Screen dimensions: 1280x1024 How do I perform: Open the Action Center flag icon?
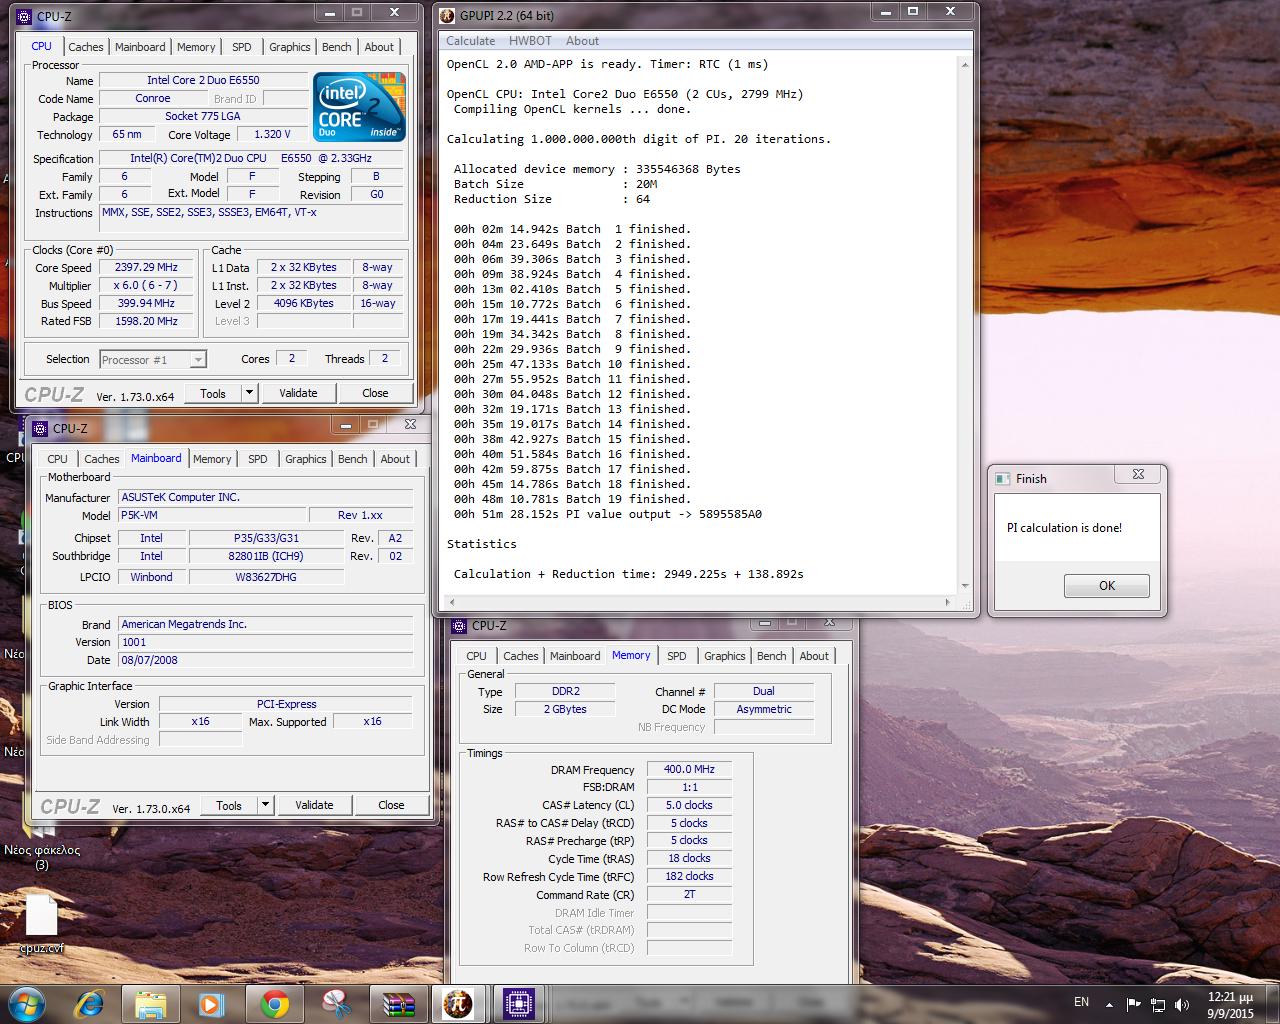1134,1004
